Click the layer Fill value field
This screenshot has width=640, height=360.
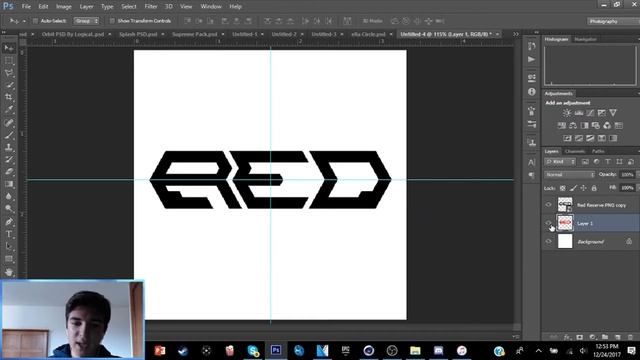click(x=627, y=188)
